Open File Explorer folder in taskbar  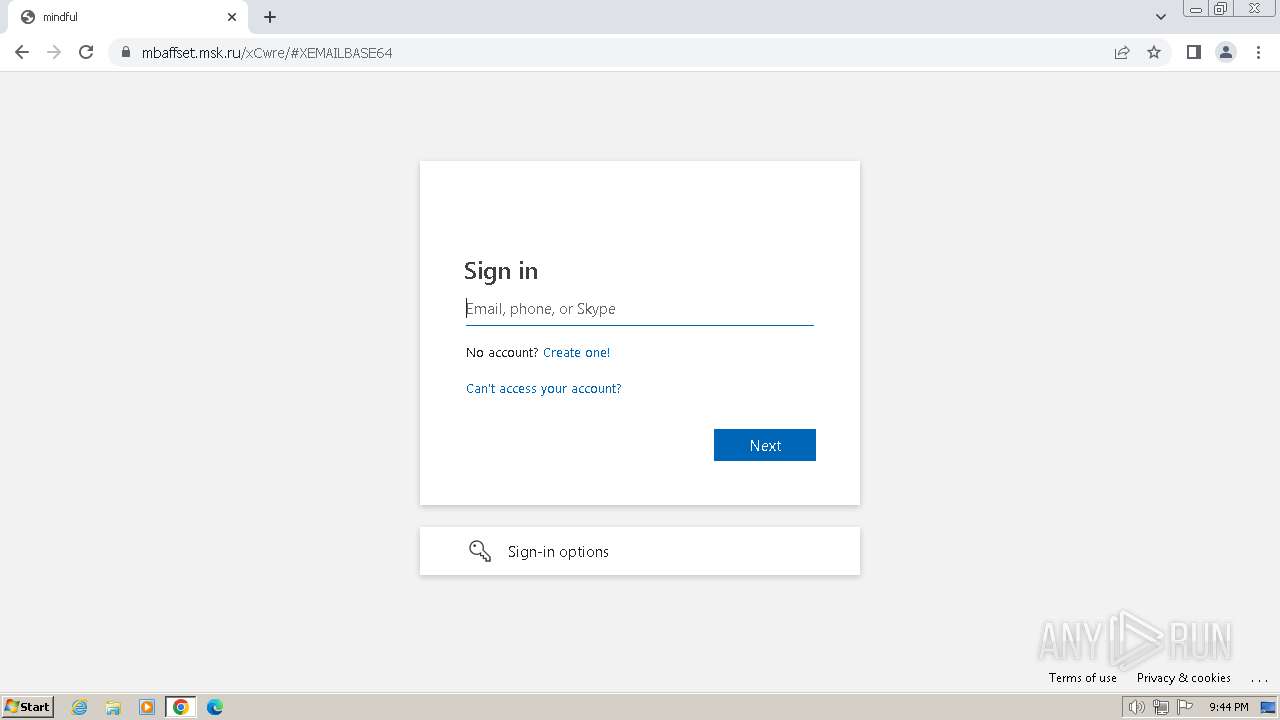coord(113,707)
